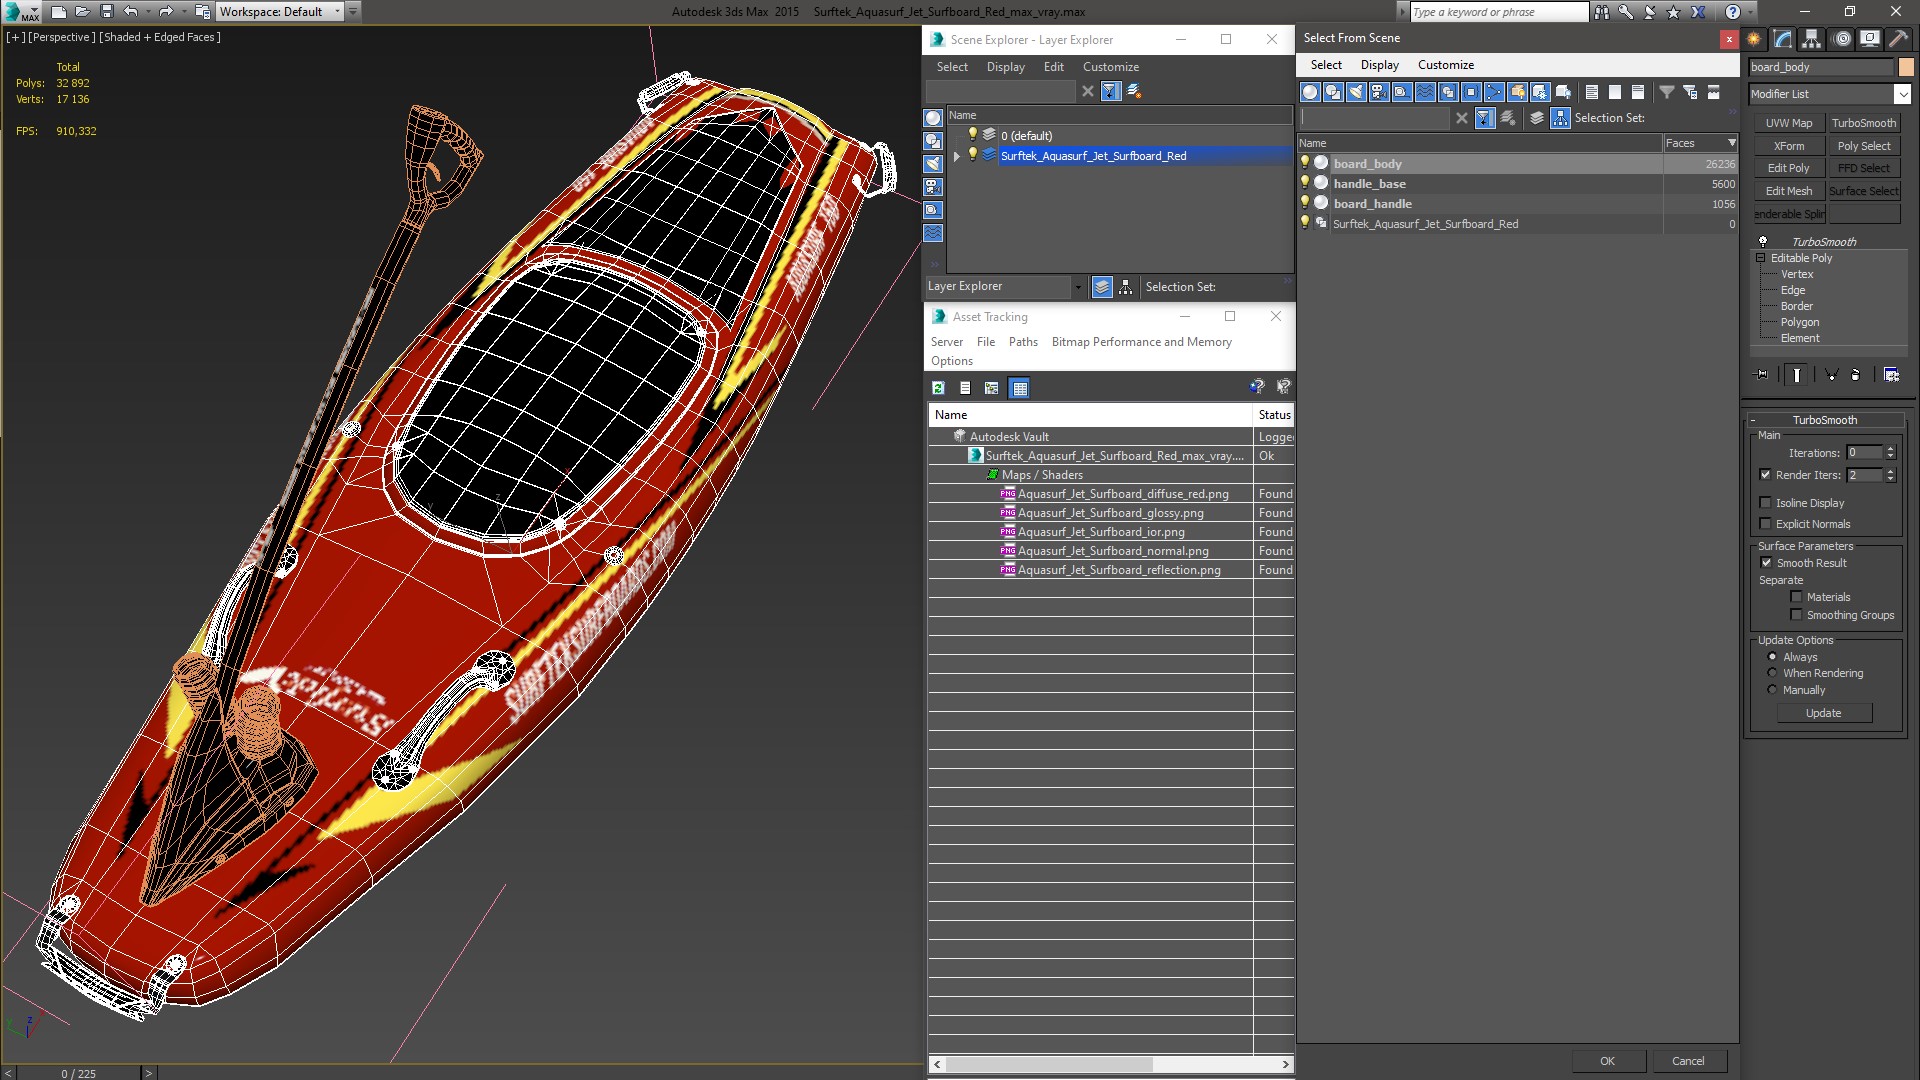This screenshot has height=1080, width=1920.
Task: Click Edit Poly modifier button
Action: pos(1788,168)
